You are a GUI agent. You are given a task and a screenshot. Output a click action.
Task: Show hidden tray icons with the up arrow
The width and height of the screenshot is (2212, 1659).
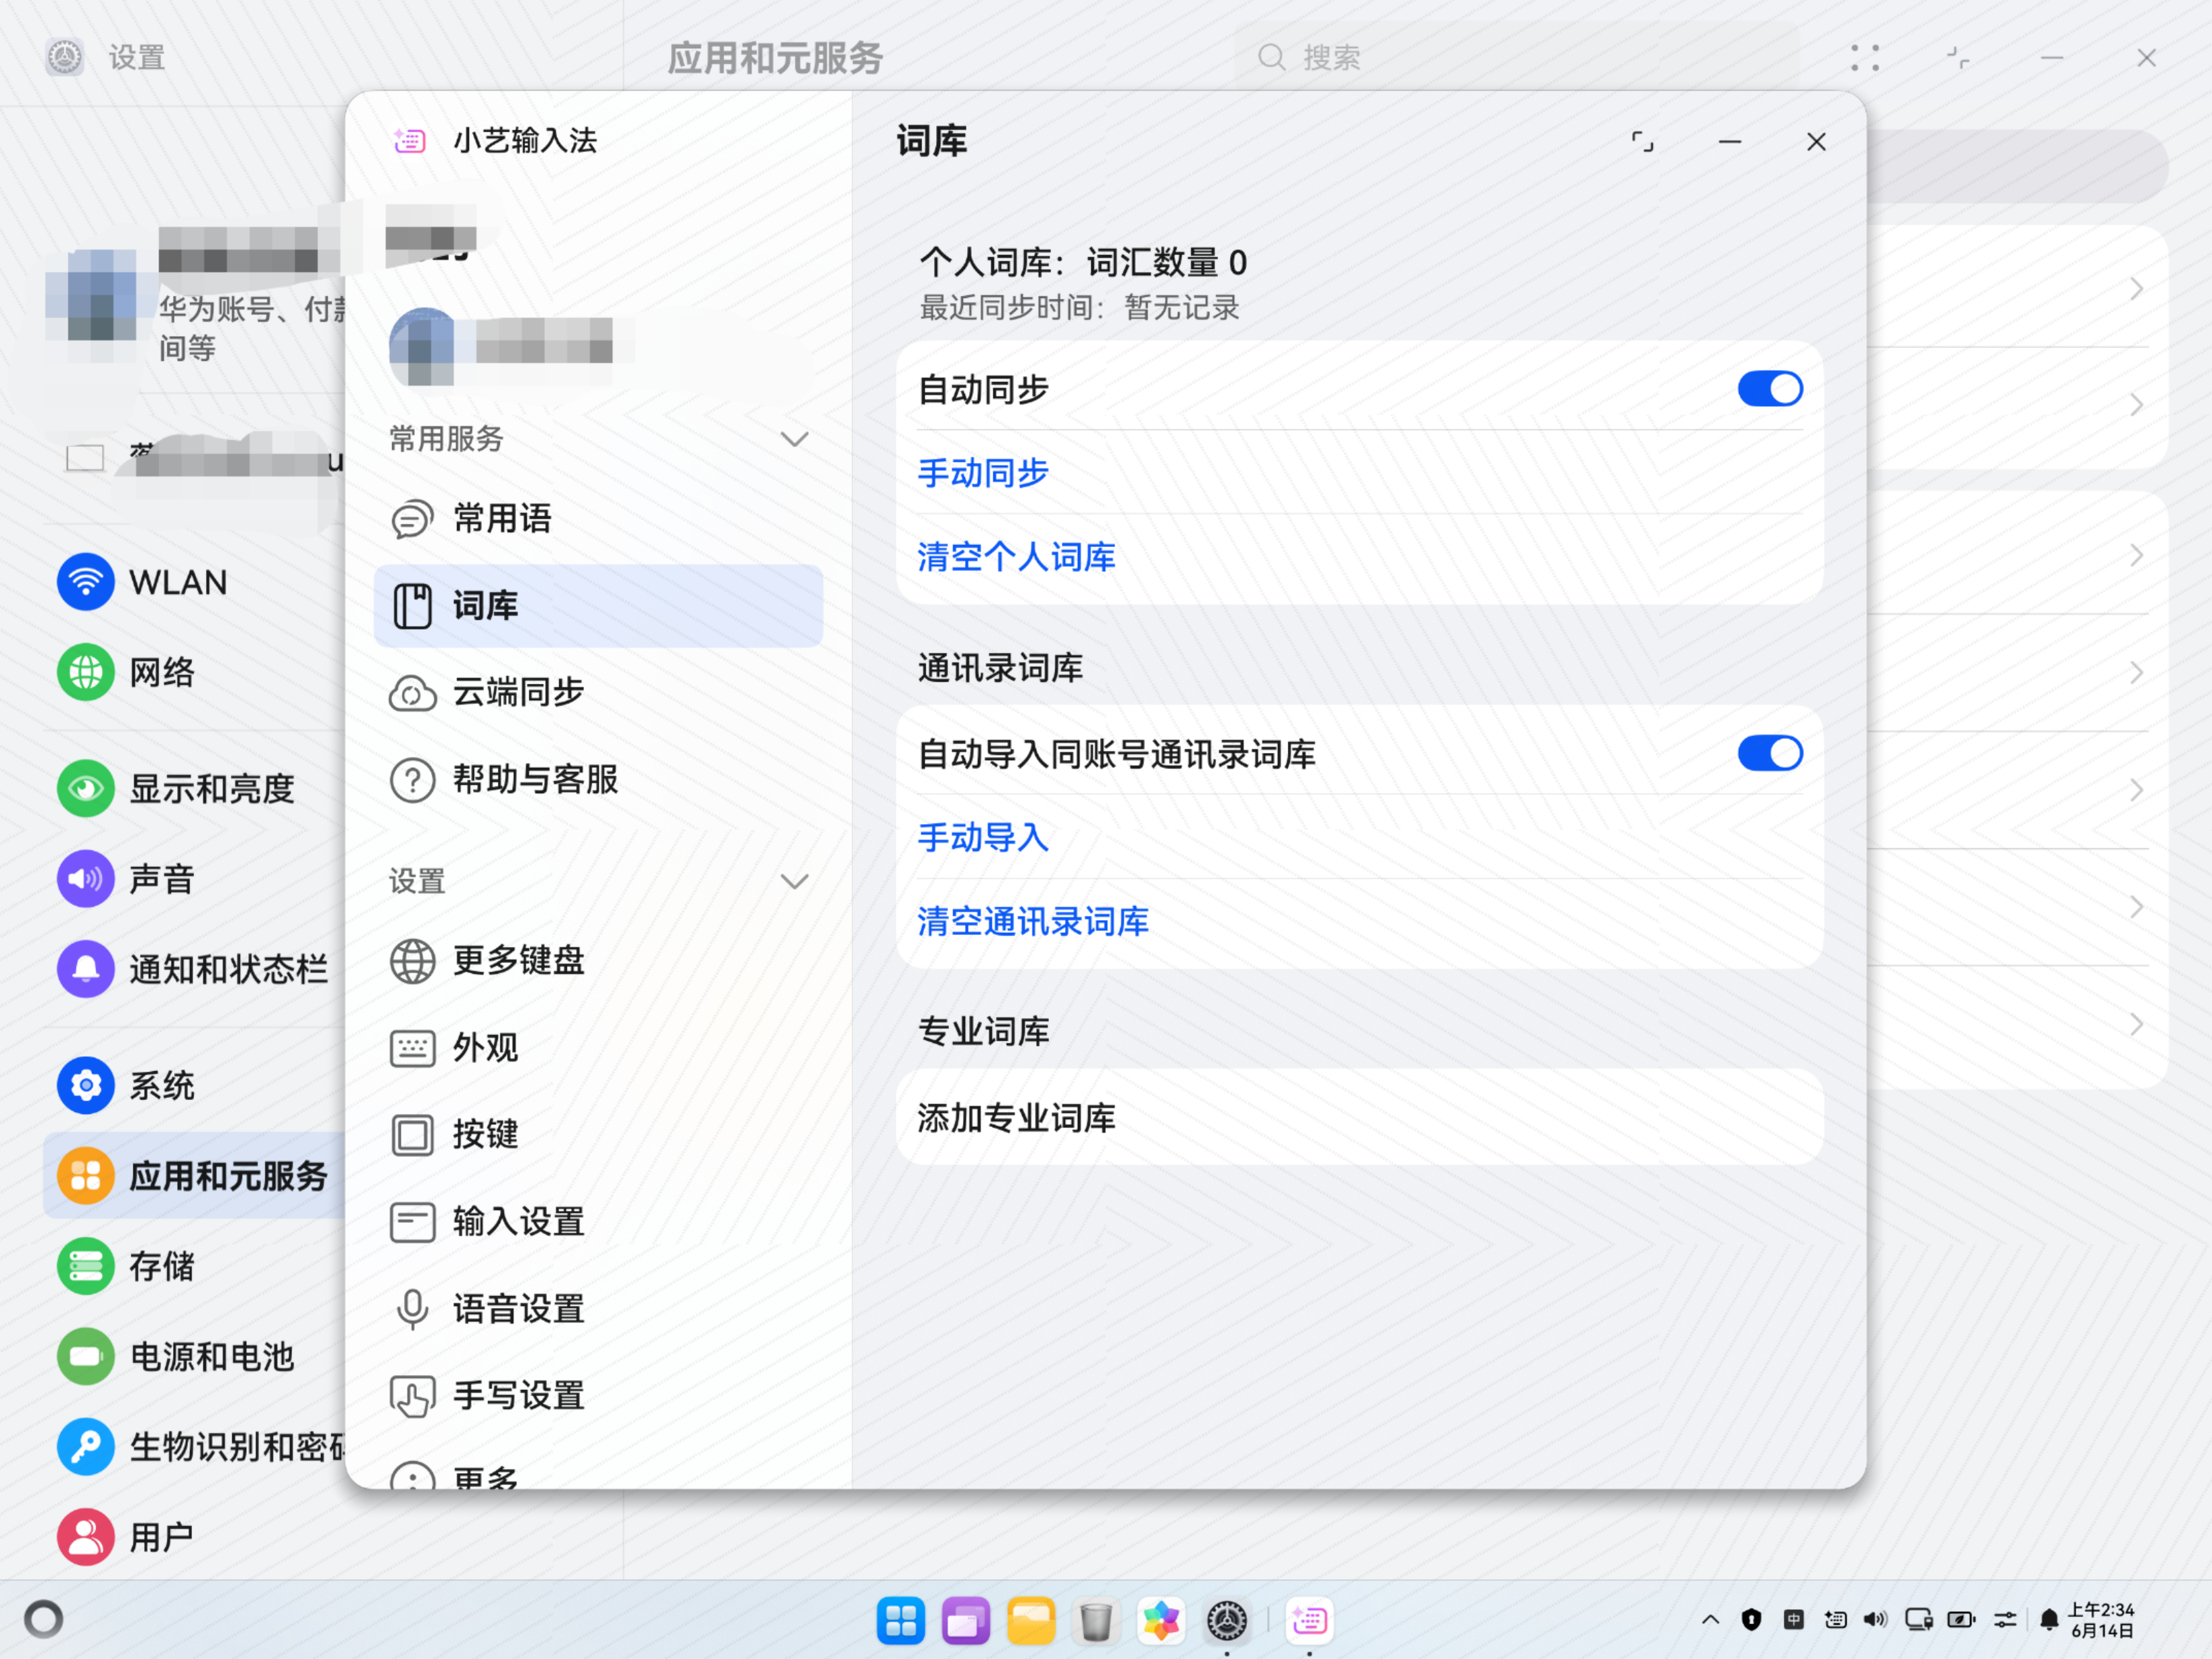1711,1620
